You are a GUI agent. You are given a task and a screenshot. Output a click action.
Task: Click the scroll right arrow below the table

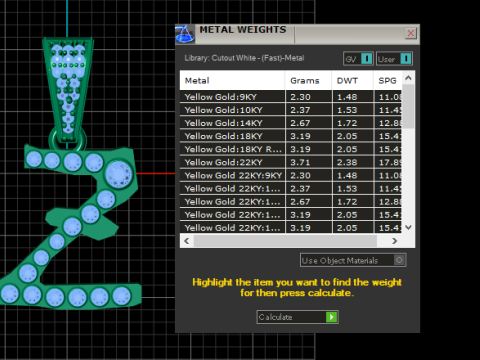tap(395, 241)
